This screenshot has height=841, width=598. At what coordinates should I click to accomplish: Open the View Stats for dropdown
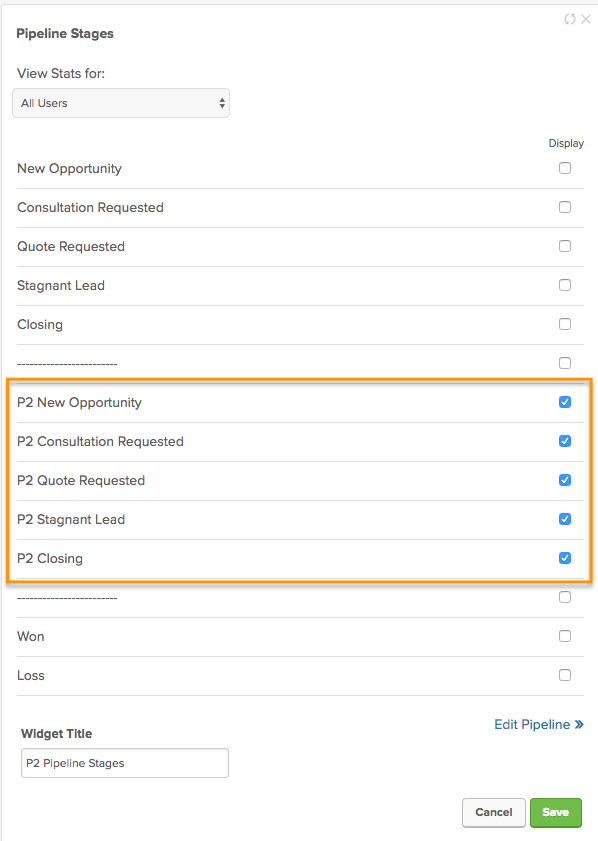pyautogui.click(x=121, y=103)
